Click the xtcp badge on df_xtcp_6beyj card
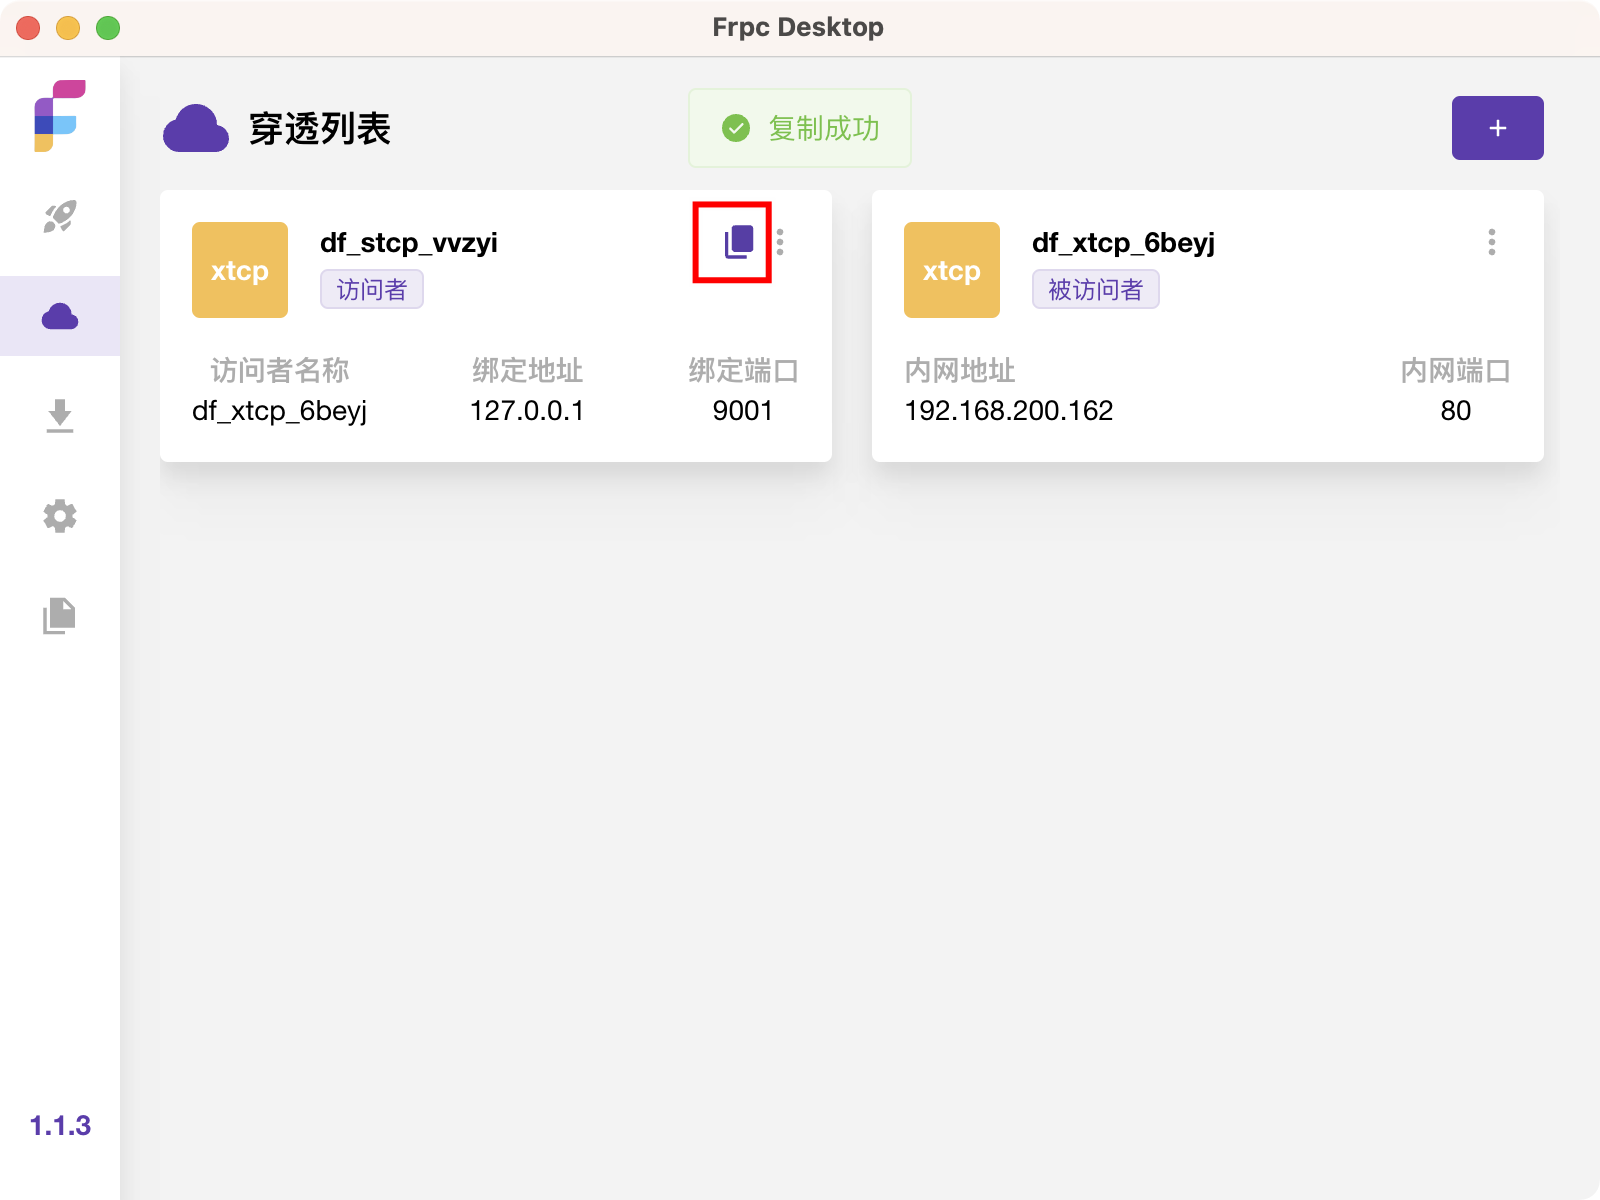This screenshot has width=1600, height=1200. click(x=952, y=270)
